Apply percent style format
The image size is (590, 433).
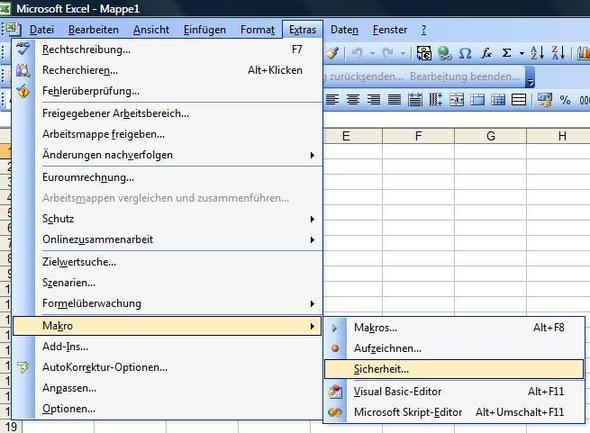[x=565, y=100]
